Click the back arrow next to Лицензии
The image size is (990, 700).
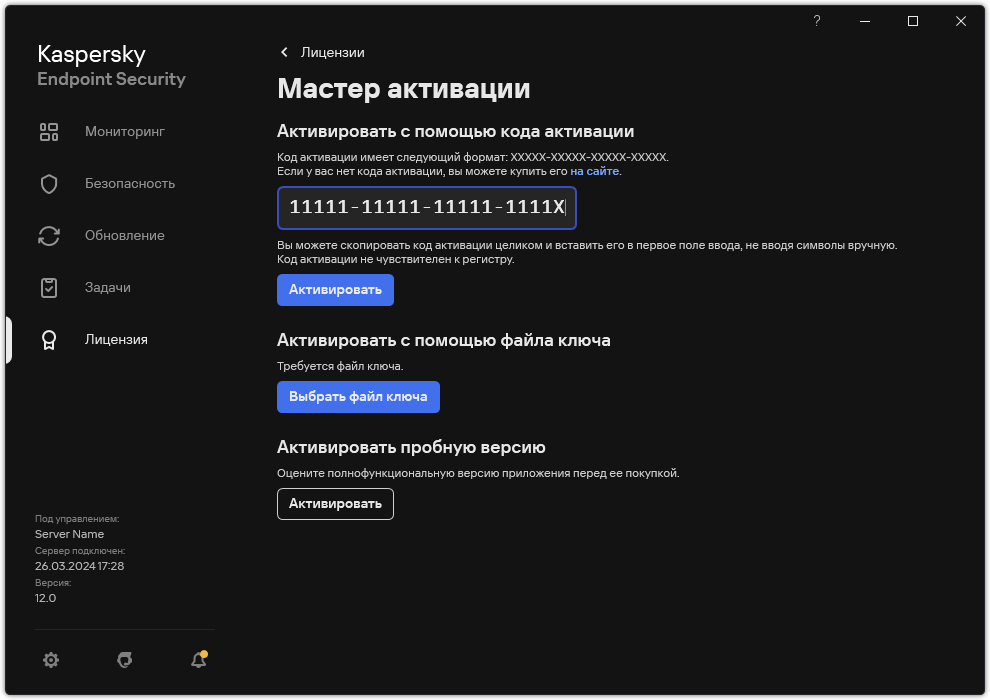284,52
